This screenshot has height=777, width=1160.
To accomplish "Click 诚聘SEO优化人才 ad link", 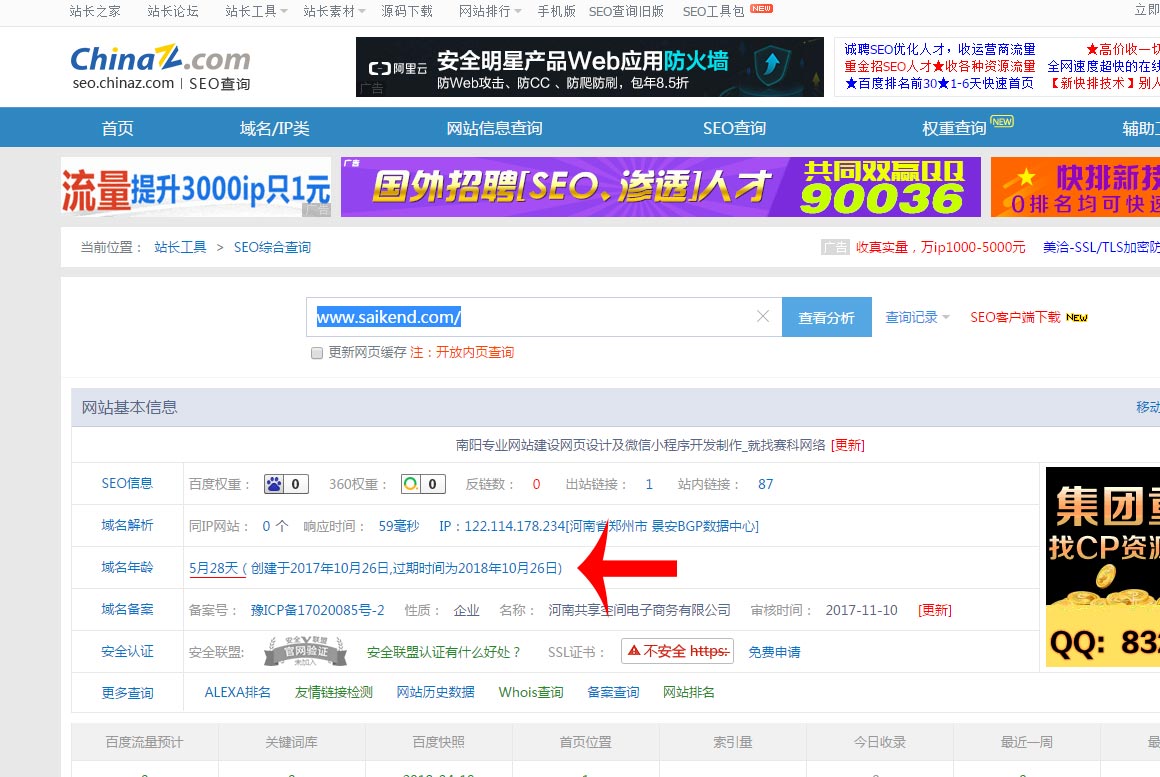I will 940,50.
